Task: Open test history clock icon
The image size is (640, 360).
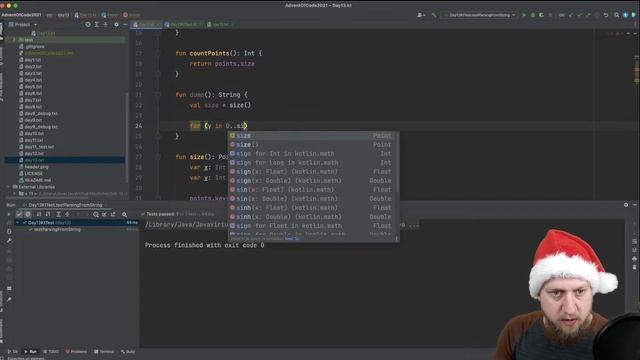Action: tap(96, 214)
